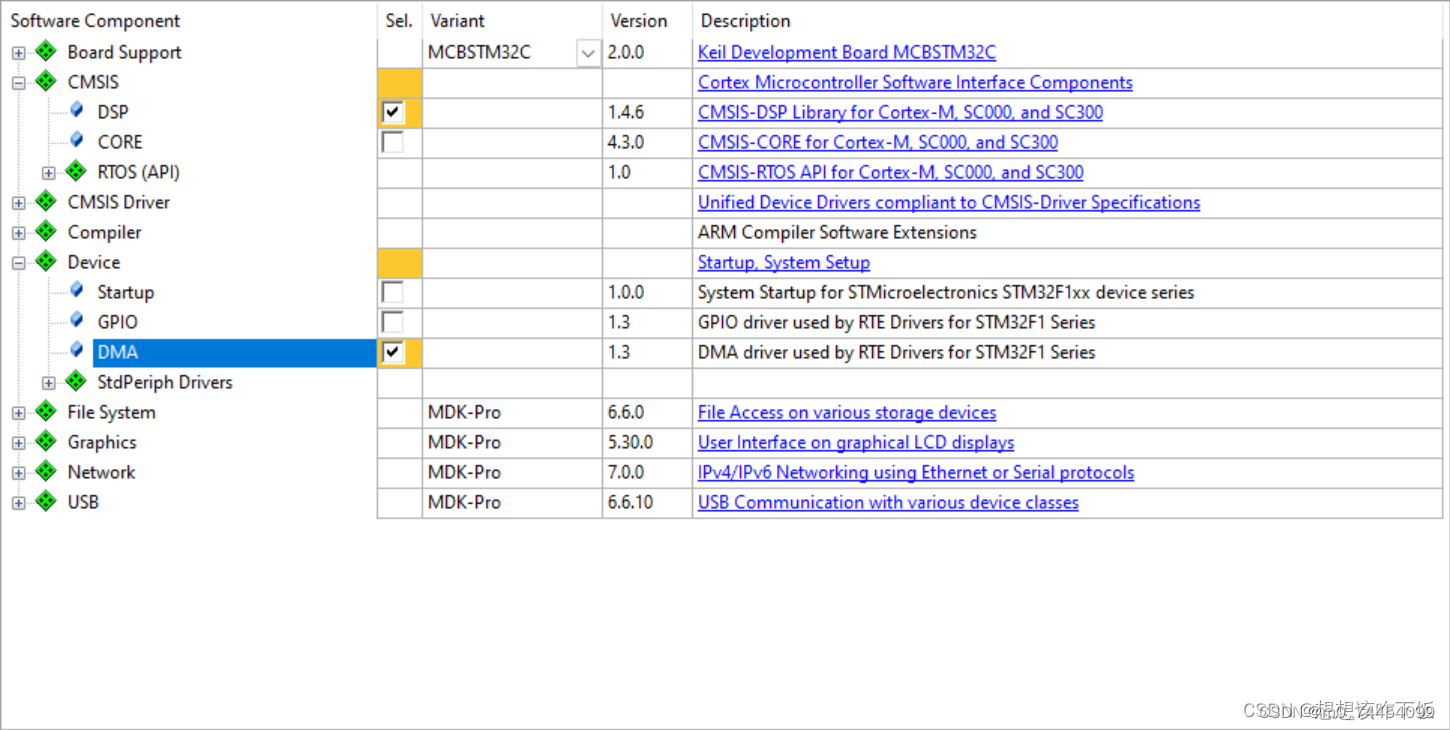The height and width of the screenshot is (730, 1450).
Task: Uncheck the DMA component checkbox
Action: pos(393,352)
